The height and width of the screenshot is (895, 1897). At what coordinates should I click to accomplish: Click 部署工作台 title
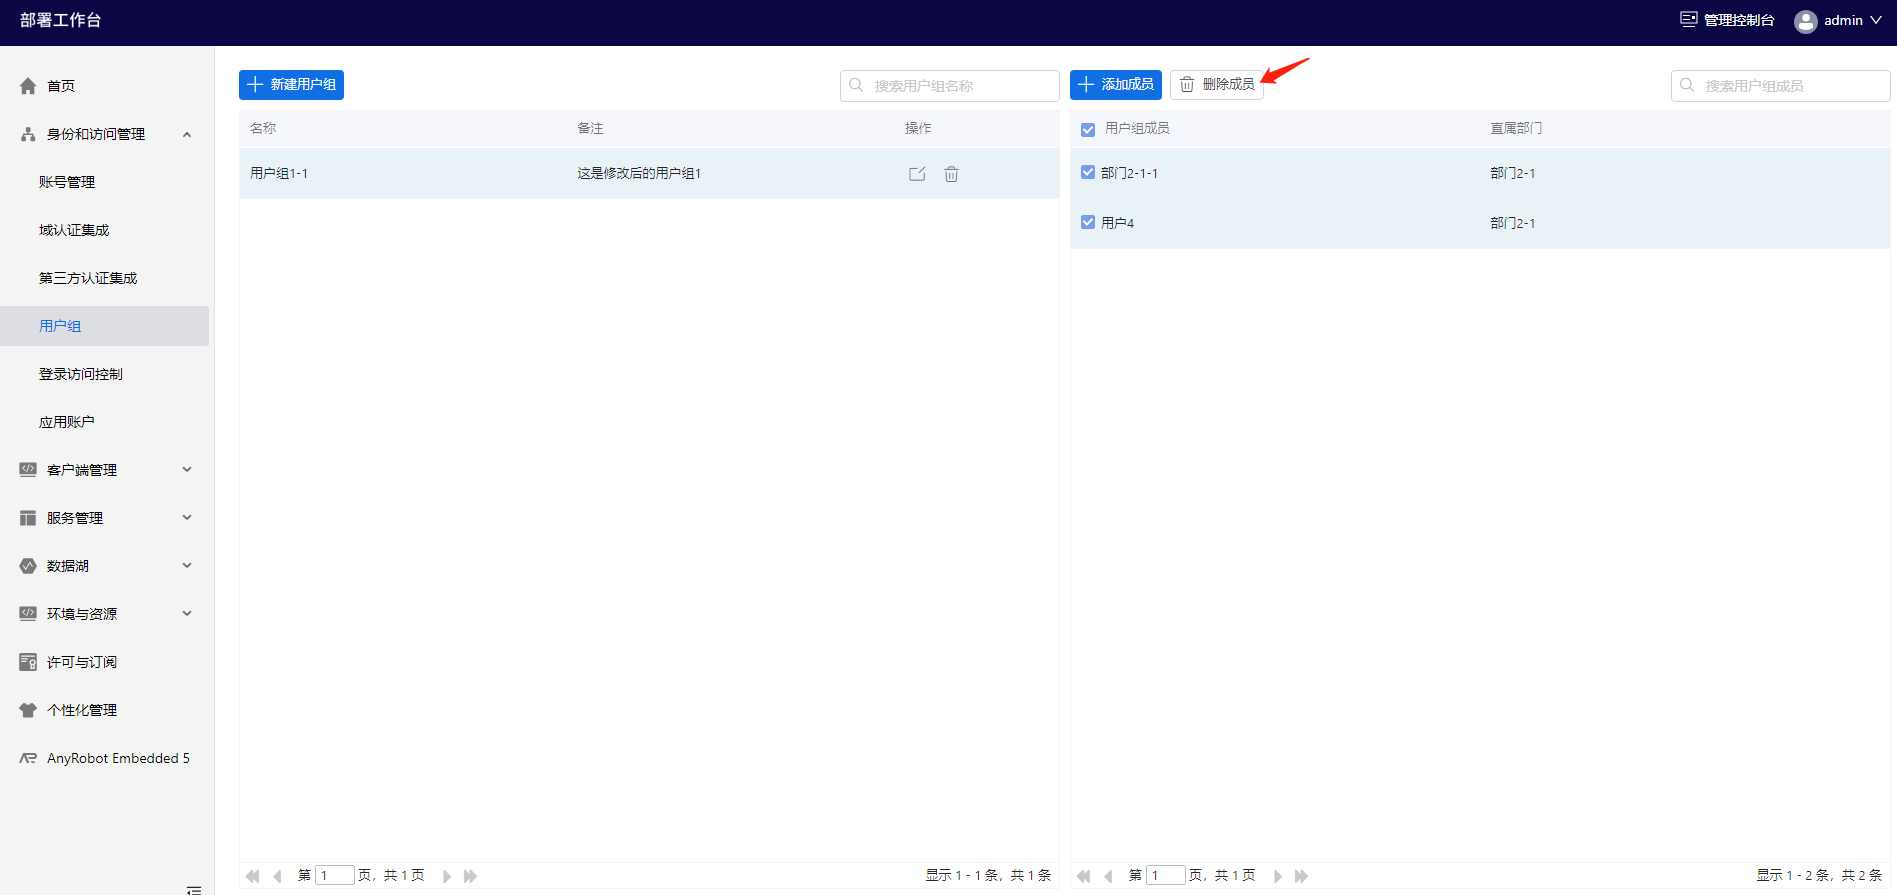[60, 20]
